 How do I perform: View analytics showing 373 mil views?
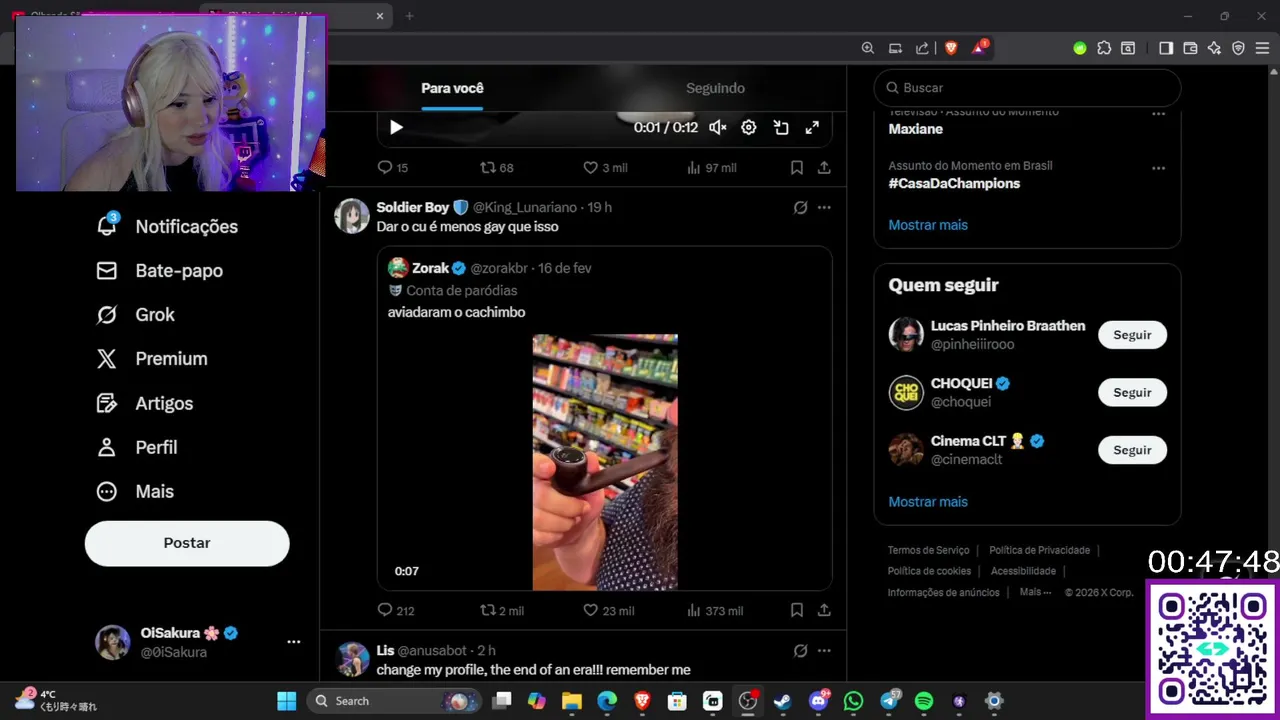pos(715,610)
